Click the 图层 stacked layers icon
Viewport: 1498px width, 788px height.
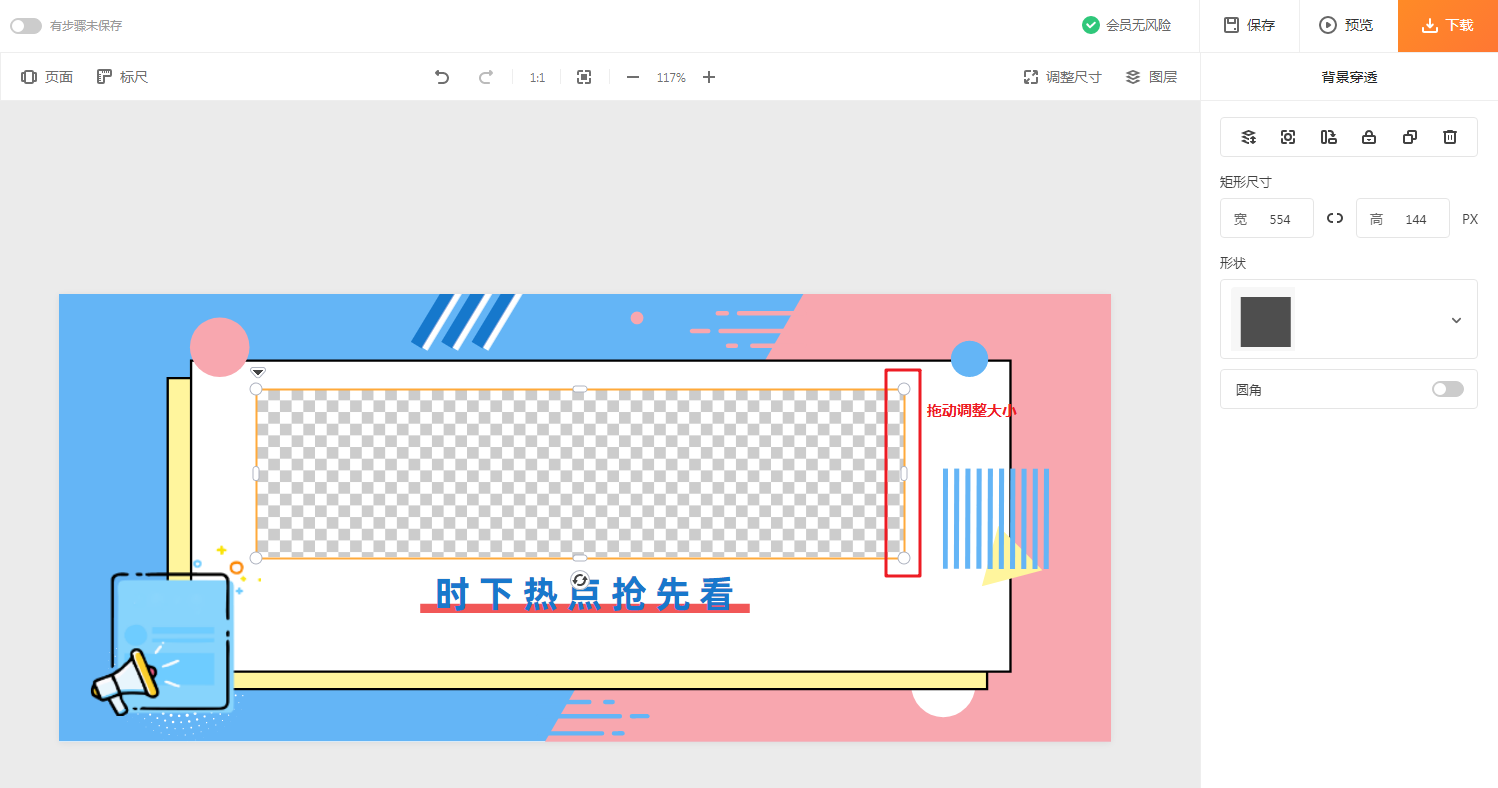pos(1133,77)
